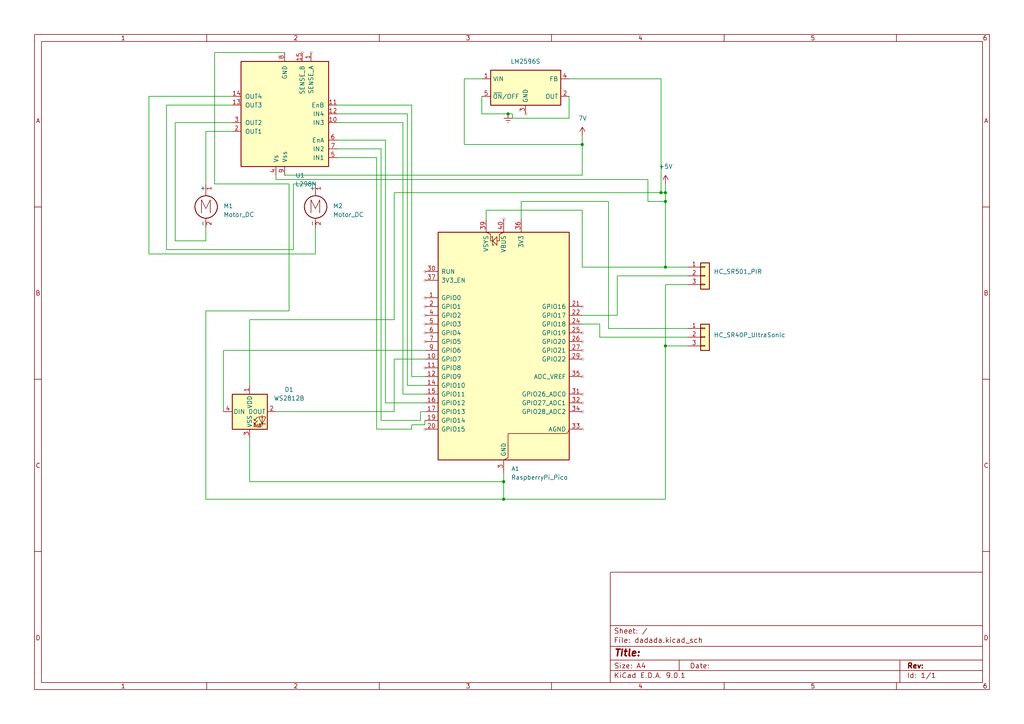Click the FB pin on LM2596S
This screenshot has width=1024, height=724.
coord(553,79)
